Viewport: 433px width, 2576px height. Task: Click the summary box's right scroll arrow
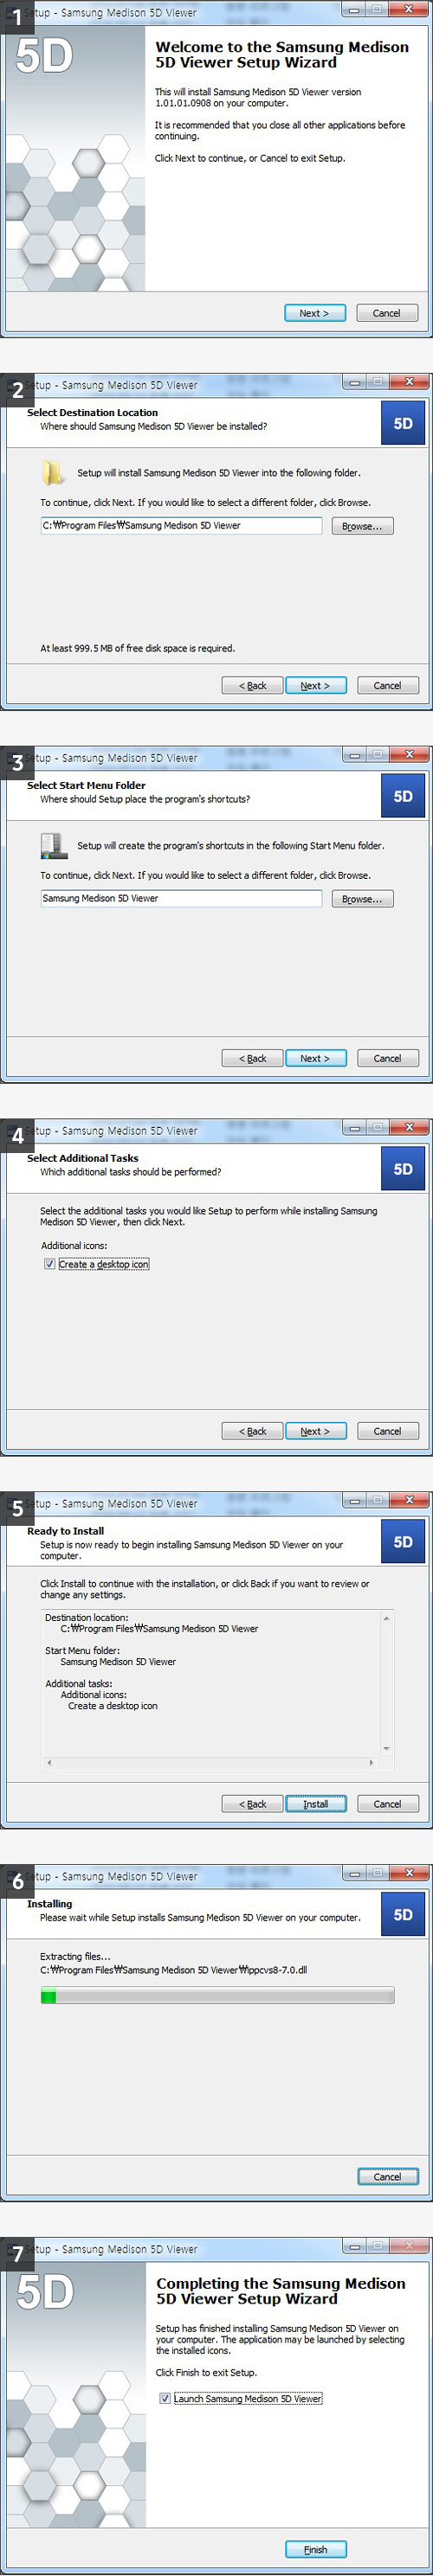click(372, 1763)
